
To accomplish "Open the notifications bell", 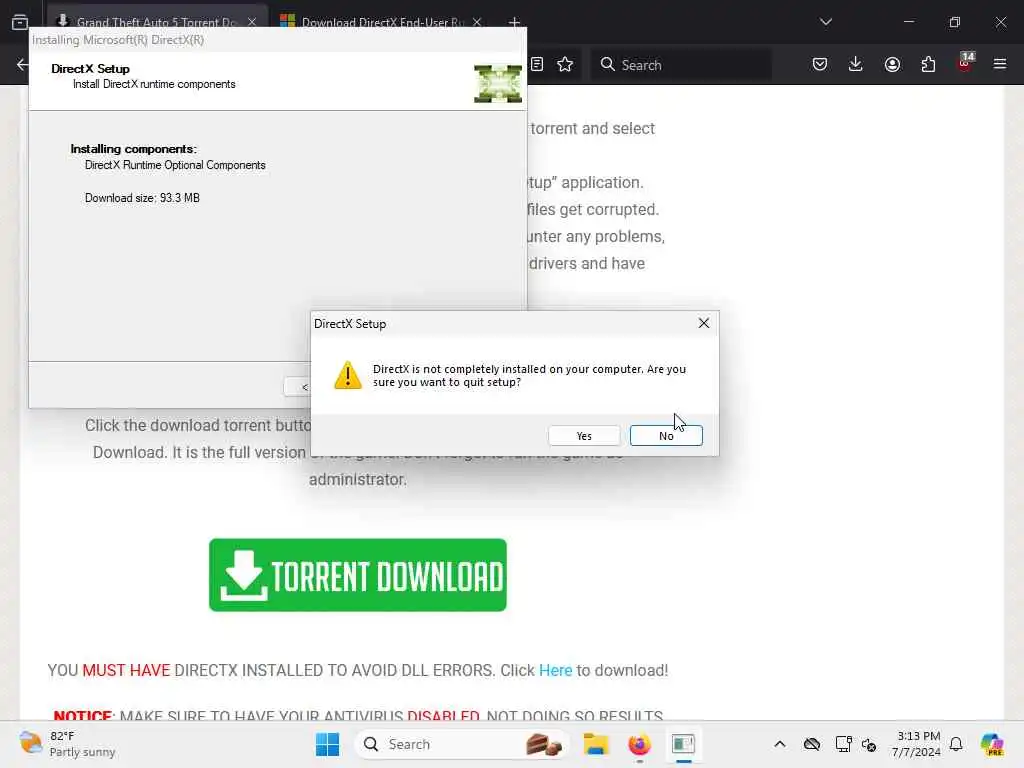I will click(956, 744).
